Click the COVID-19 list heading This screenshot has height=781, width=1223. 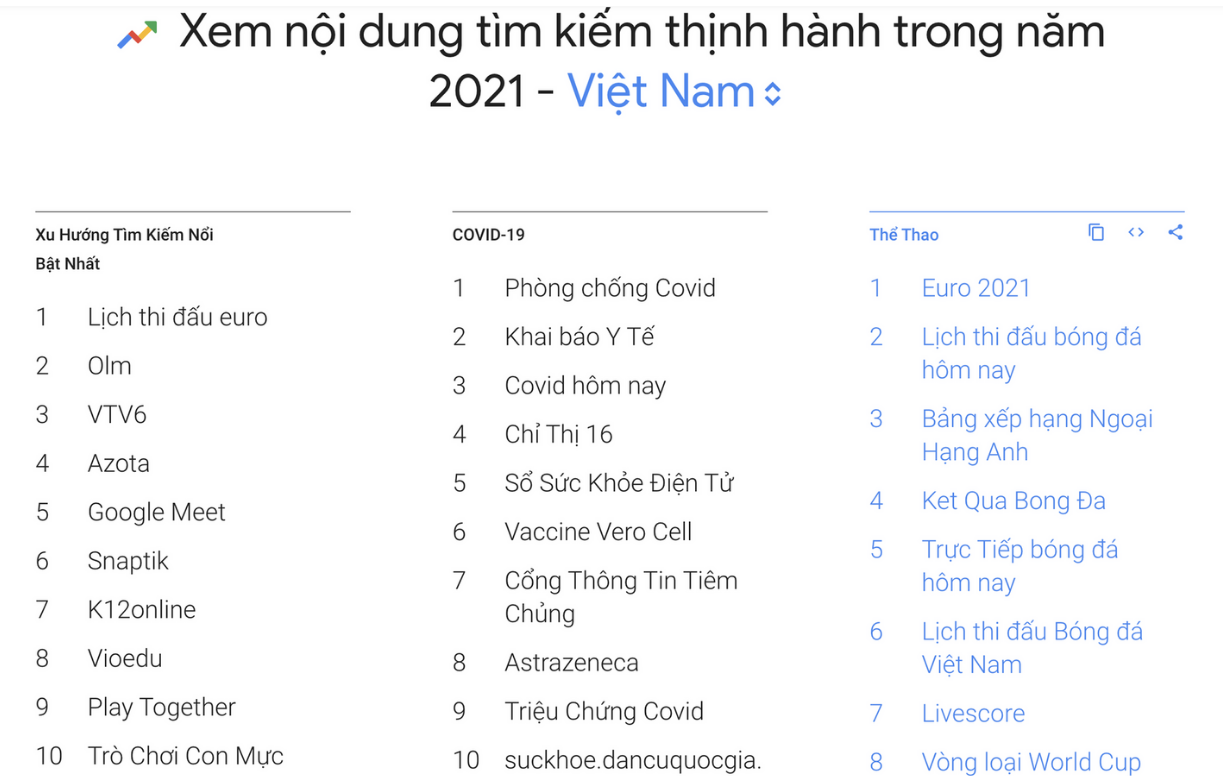coord(488,235)
